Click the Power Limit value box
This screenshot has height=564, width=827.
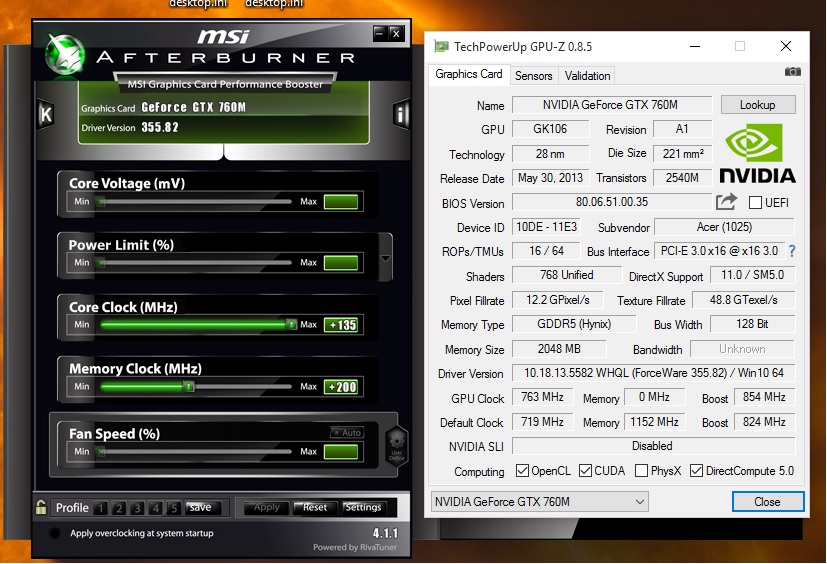[341, 263]
